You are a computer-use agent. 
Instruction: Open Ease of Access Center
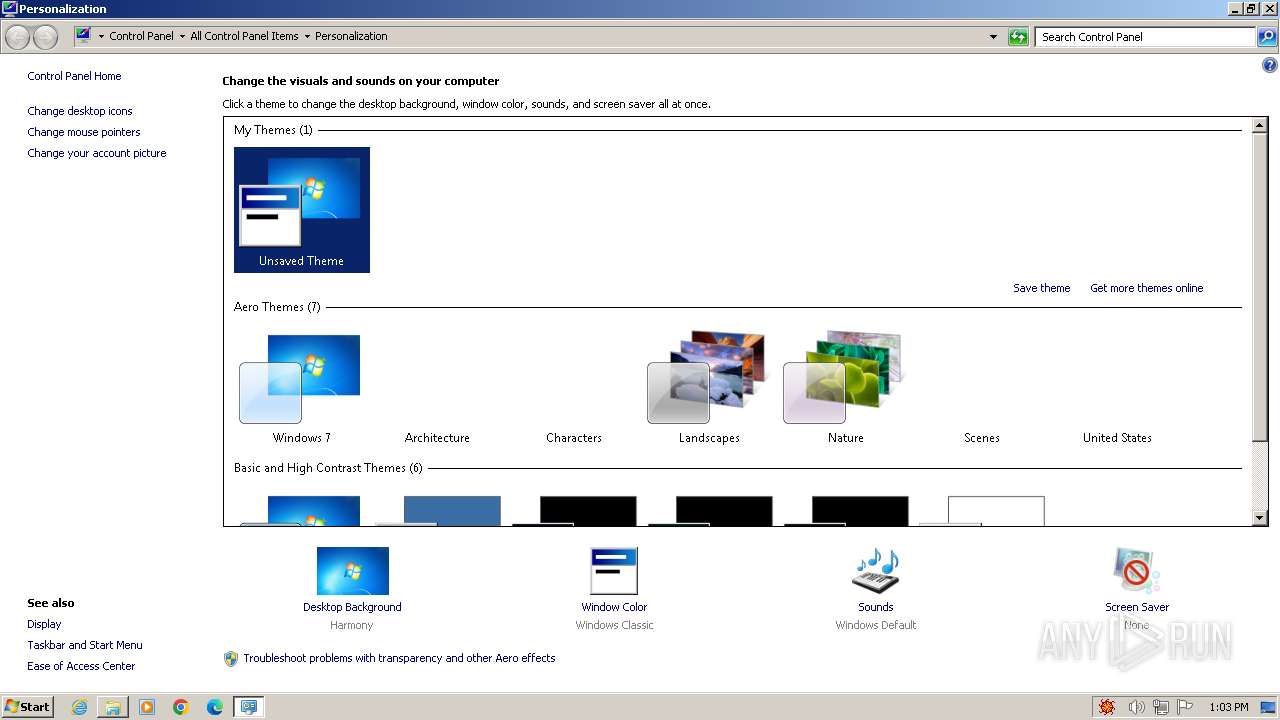point(81,666)
